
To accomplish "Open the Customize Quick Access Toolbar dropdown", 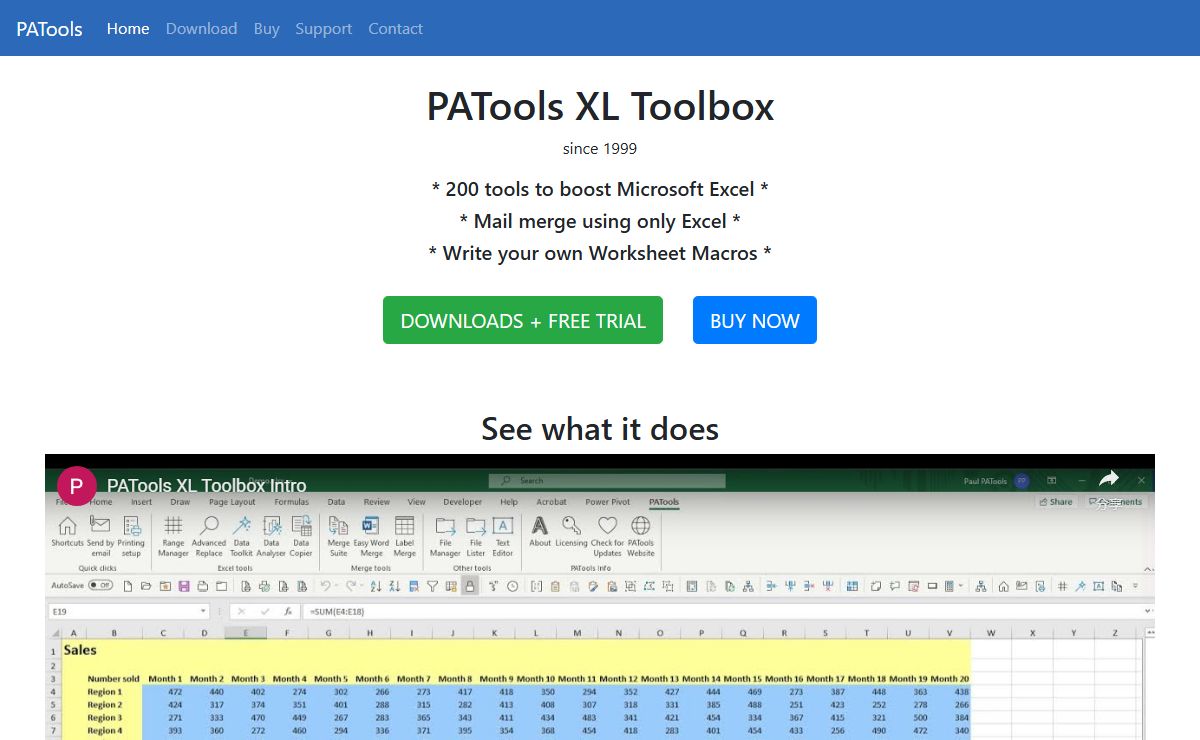I will pos(1135,586).
